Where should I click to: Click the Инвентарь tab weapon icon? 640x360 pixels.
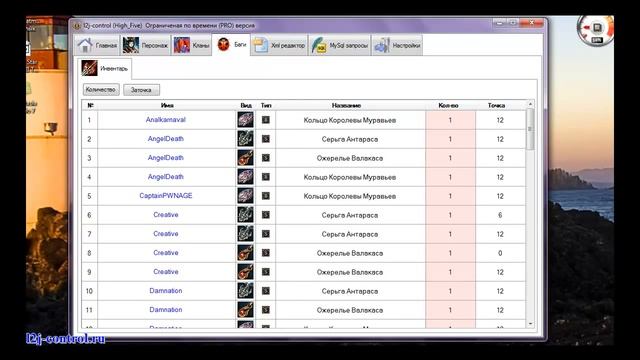pos(89,68)
